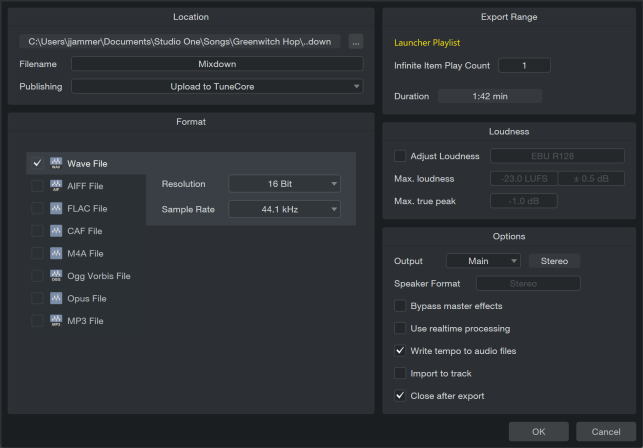Click the MP3 File format icon

[56, 321]
